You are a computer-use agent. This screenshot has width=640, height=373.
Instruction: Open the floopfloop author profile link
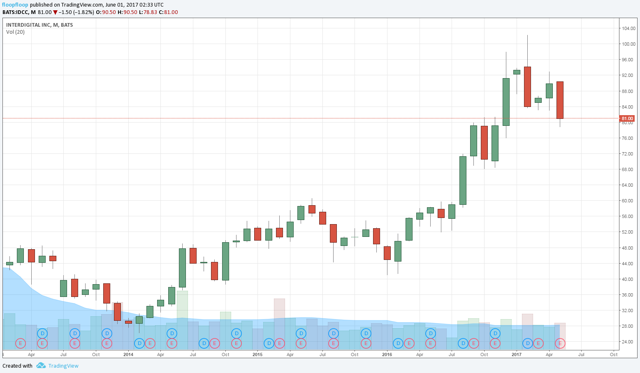point(15,5)
